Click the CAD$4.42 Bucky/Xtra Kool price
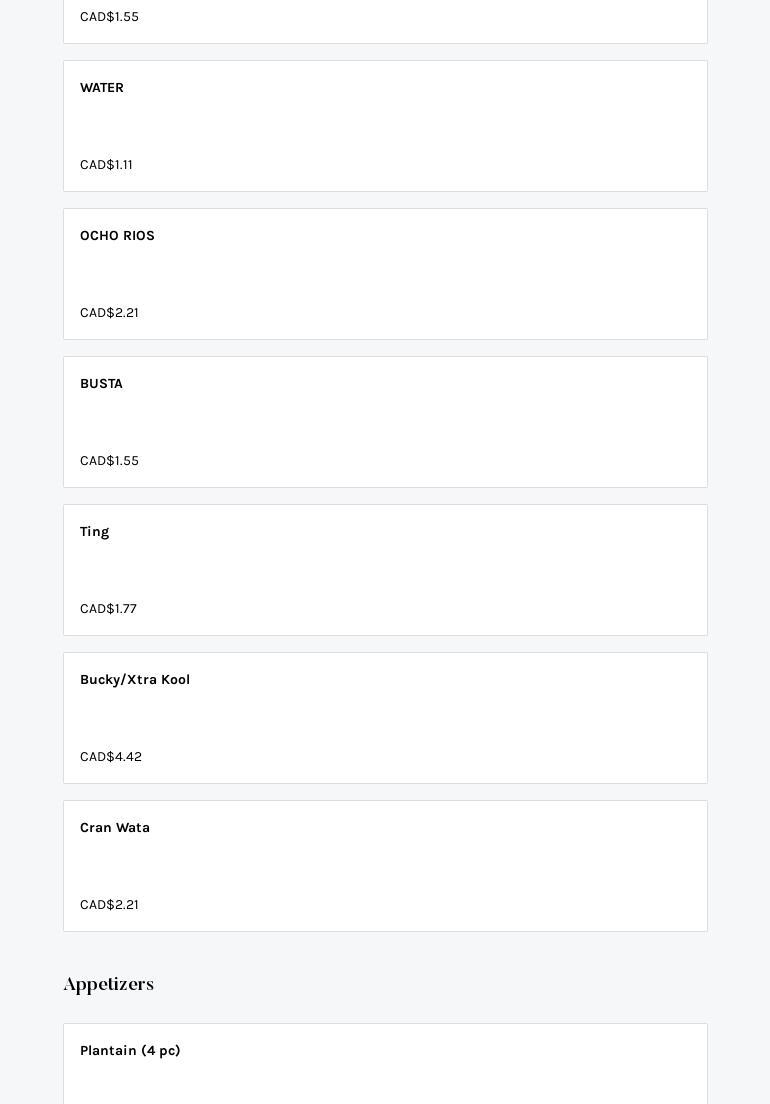The width and height of the screenshot is (770, 1104). tap(111, 757)
